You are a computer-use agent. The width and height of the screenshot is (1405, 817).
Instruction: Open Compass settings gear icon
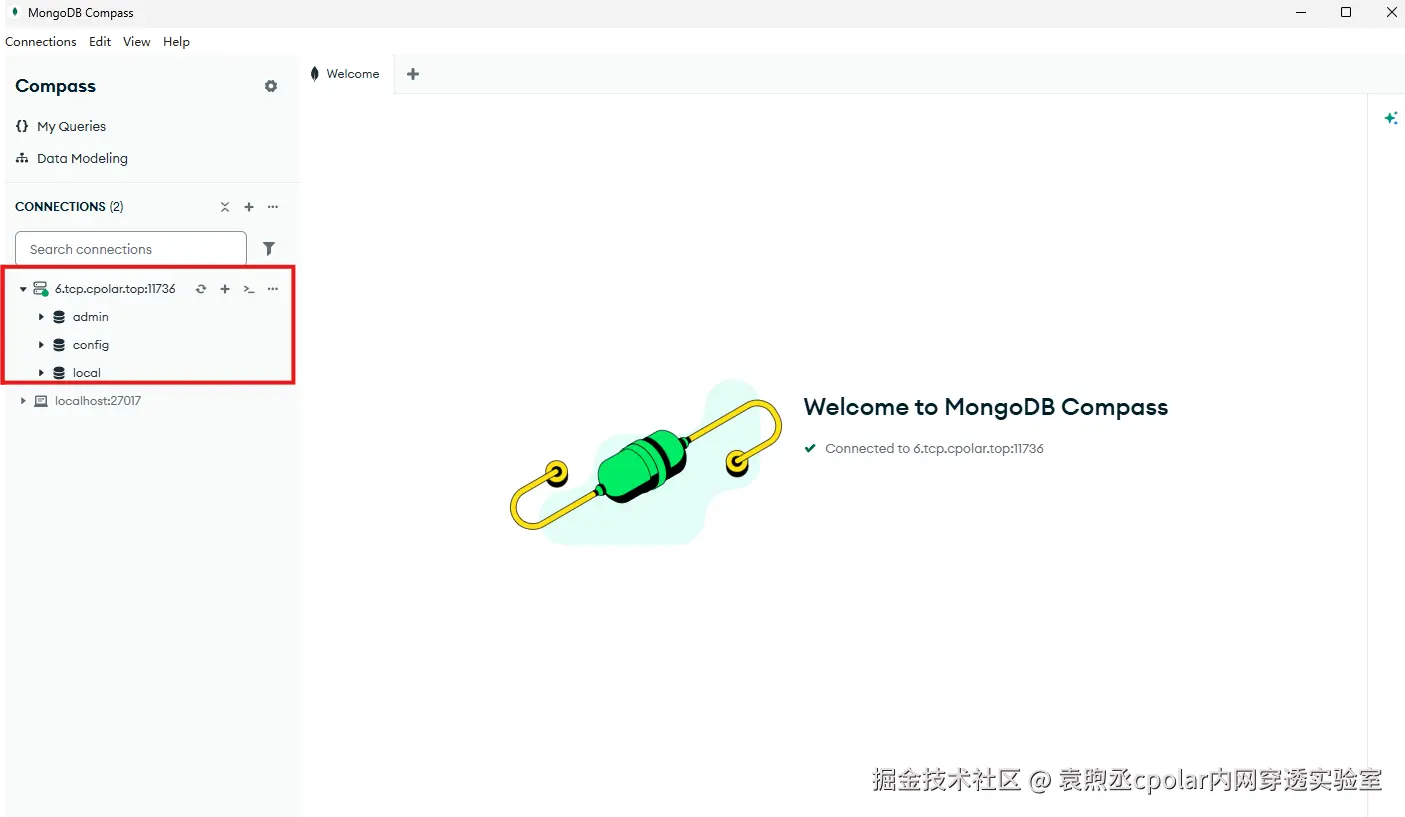coord(271,86)
